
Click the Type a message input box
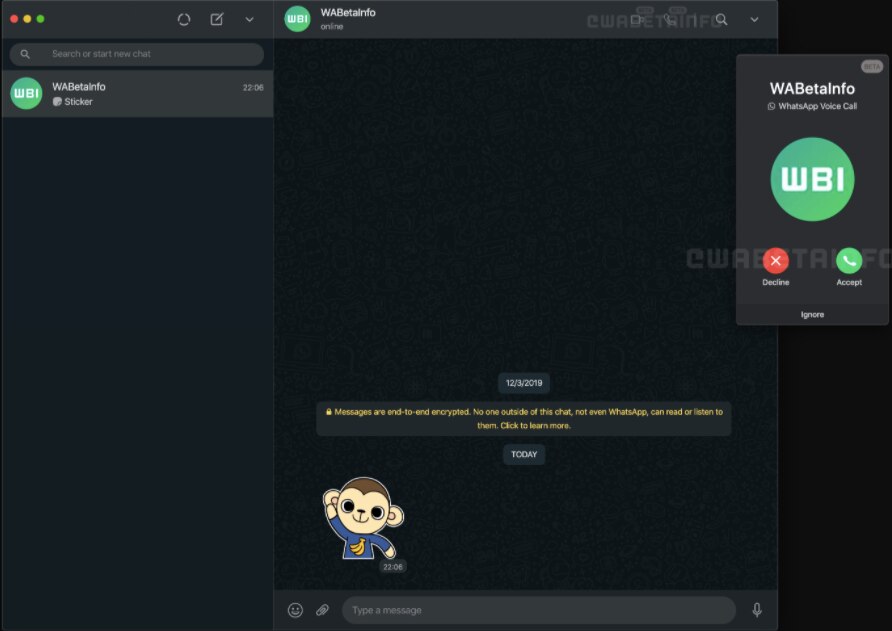540,609
